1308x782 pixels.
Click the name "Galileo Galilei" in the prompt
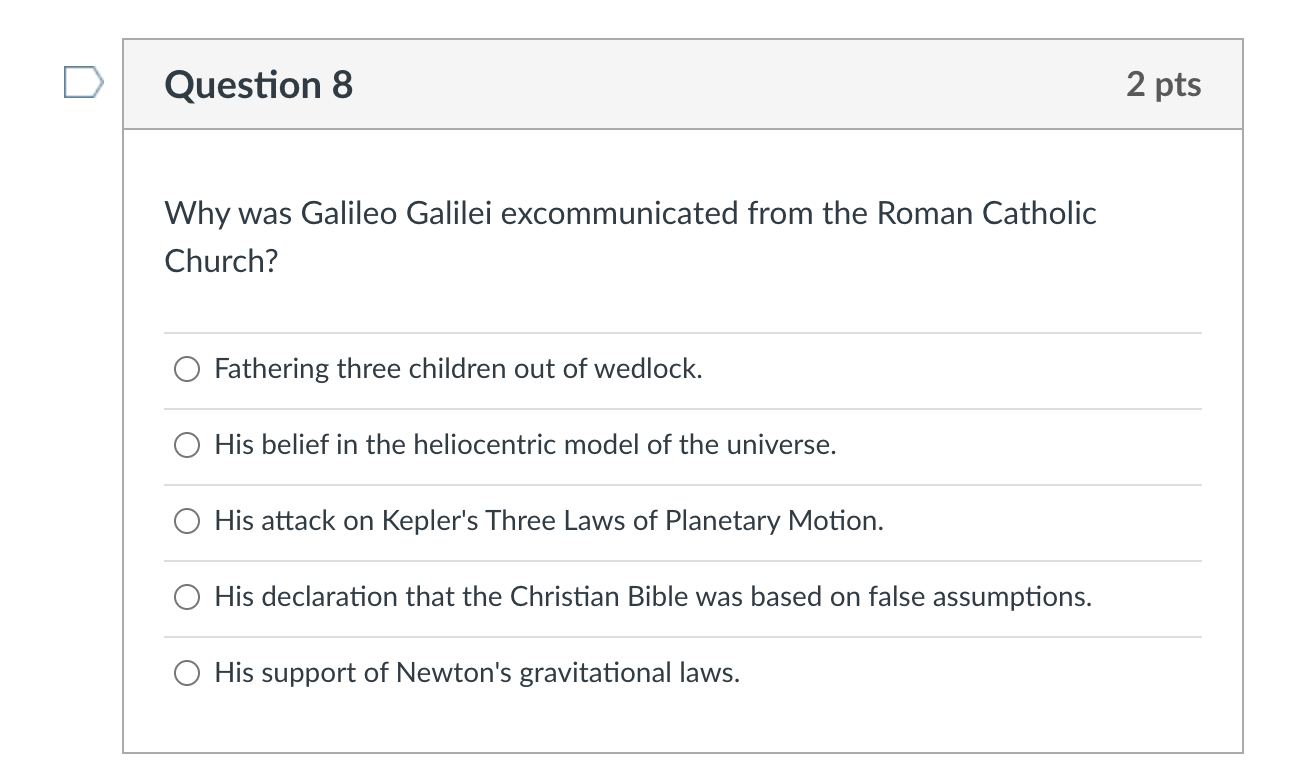pos(395,213)
